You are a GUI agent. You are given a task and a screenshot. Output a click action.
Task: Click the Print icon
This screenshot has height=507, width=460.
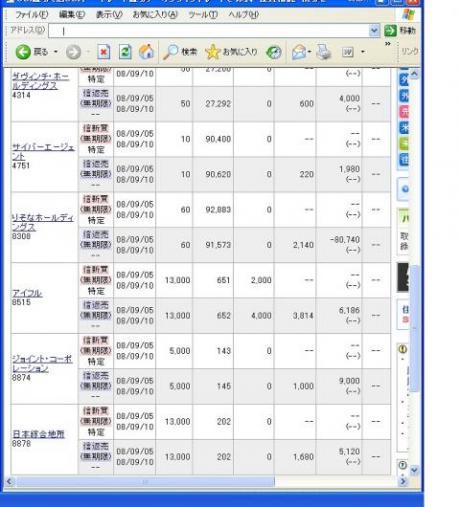pyautogui.click(x=323, y=52)
